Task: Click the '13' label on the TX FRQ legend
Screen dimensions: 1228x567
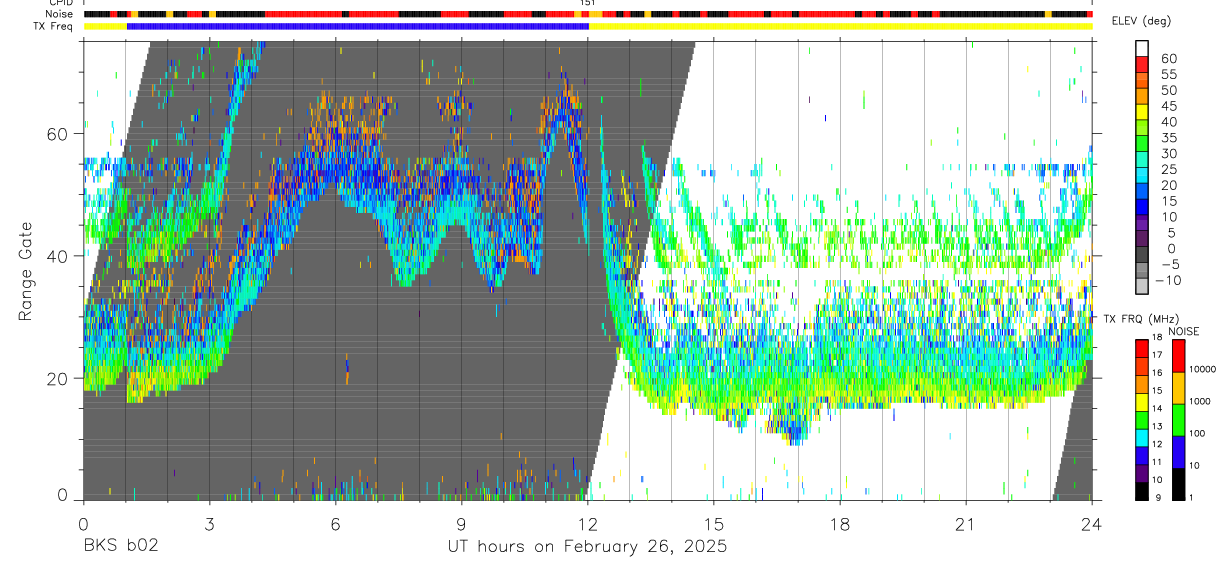Action: (1157, 428)
